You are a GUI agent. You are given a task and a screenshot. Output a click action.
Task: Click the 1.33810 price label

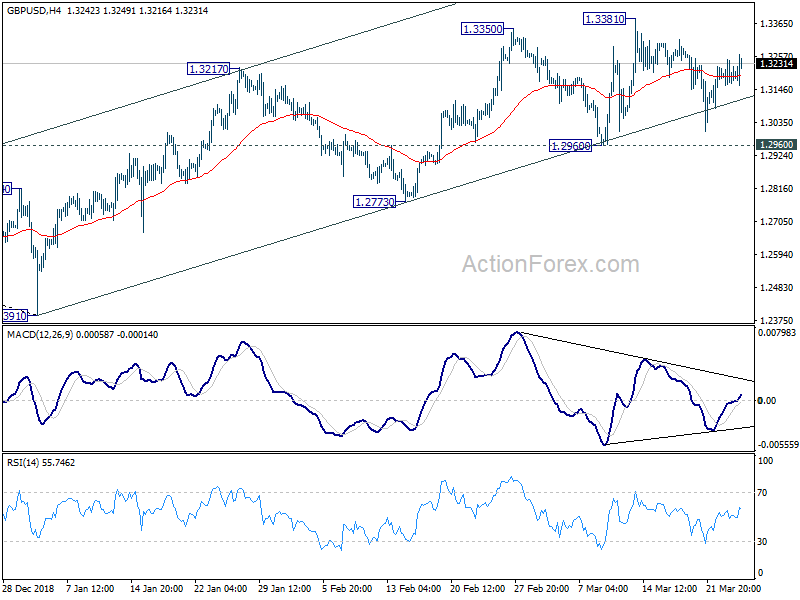[x=605, y=19]
